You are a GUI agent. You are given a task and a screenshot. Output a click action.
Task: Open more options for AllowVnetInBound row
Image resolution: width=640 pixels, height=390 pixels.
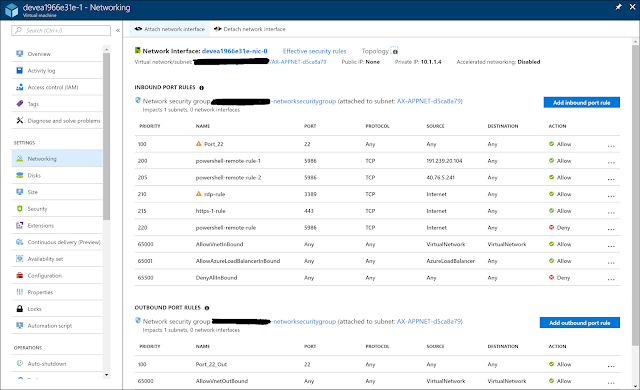611,246
